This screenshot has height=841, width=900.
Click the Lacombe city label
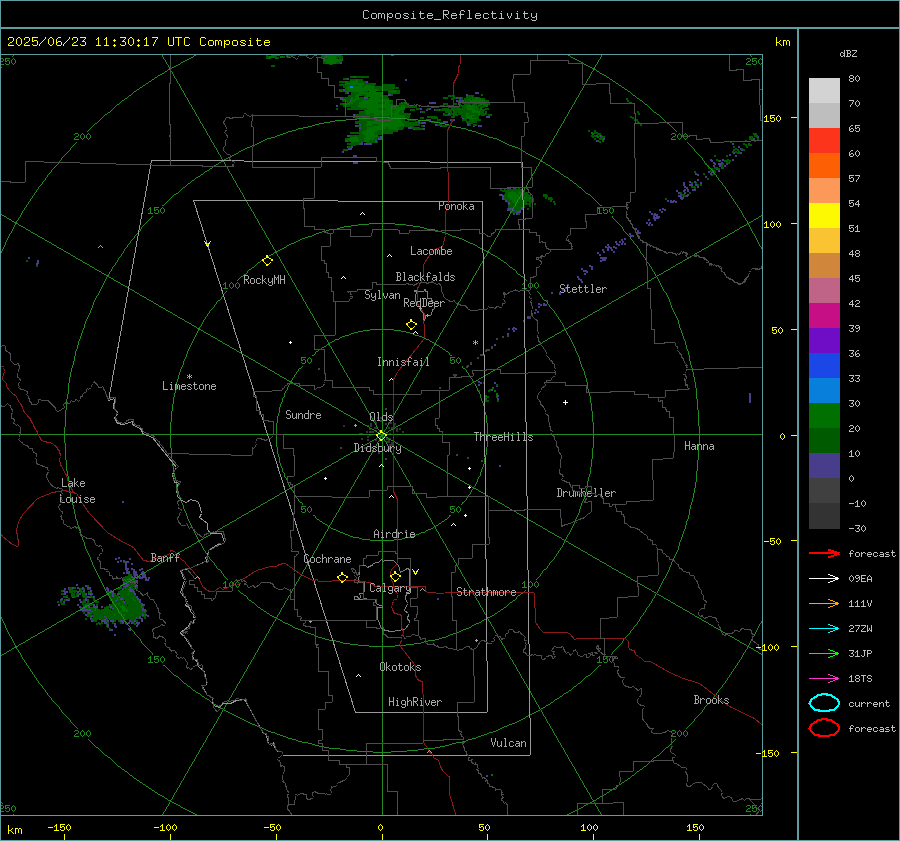(x=431, y=251)
